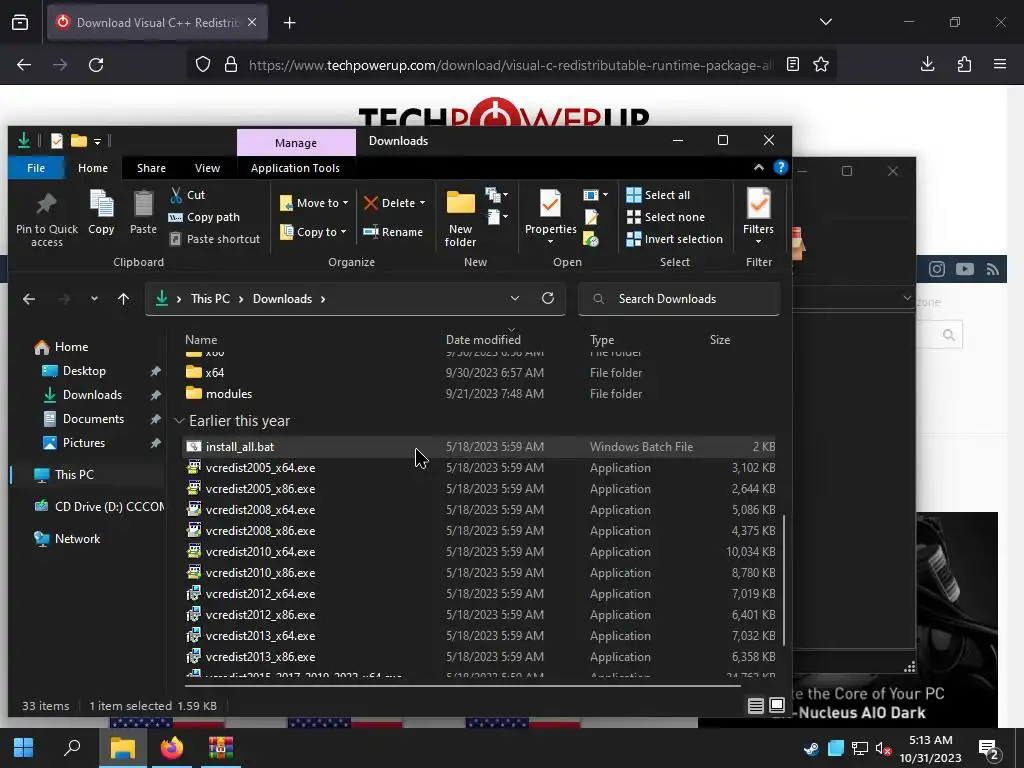
Task: Open the Filters ribbon button
Action: point(758,216)
